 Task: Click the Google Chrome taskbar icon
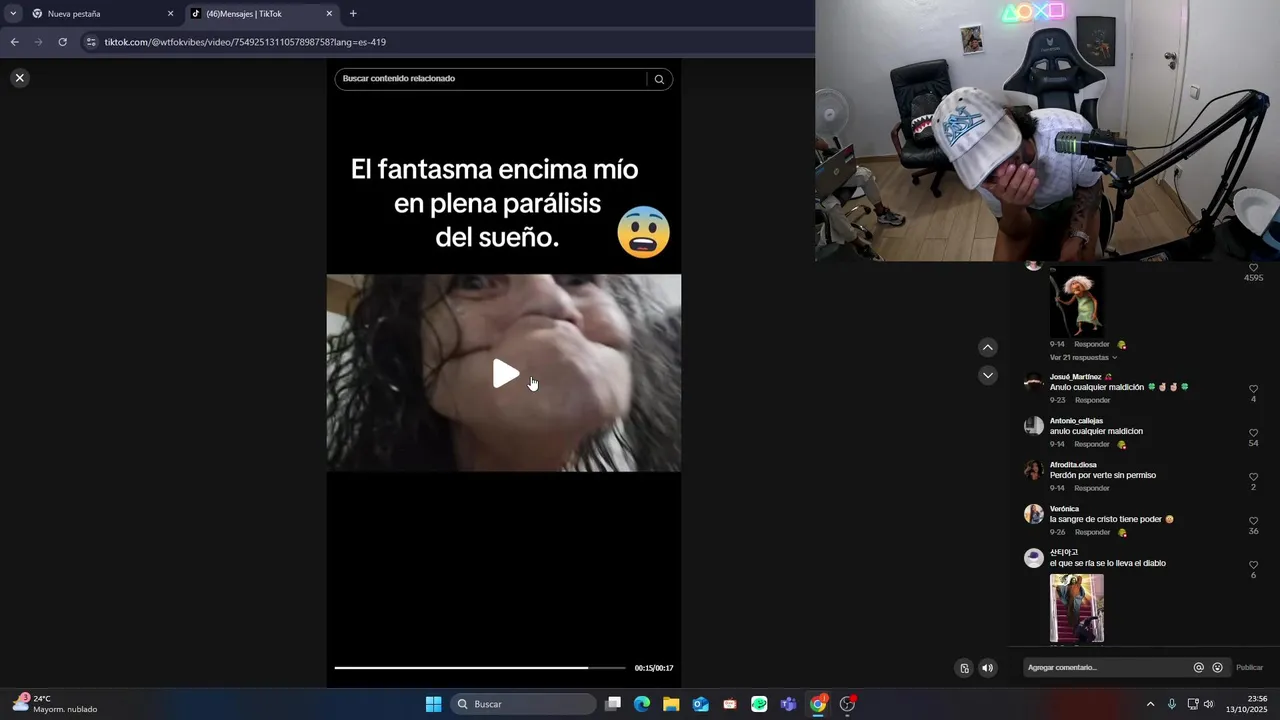coord(818,704)
